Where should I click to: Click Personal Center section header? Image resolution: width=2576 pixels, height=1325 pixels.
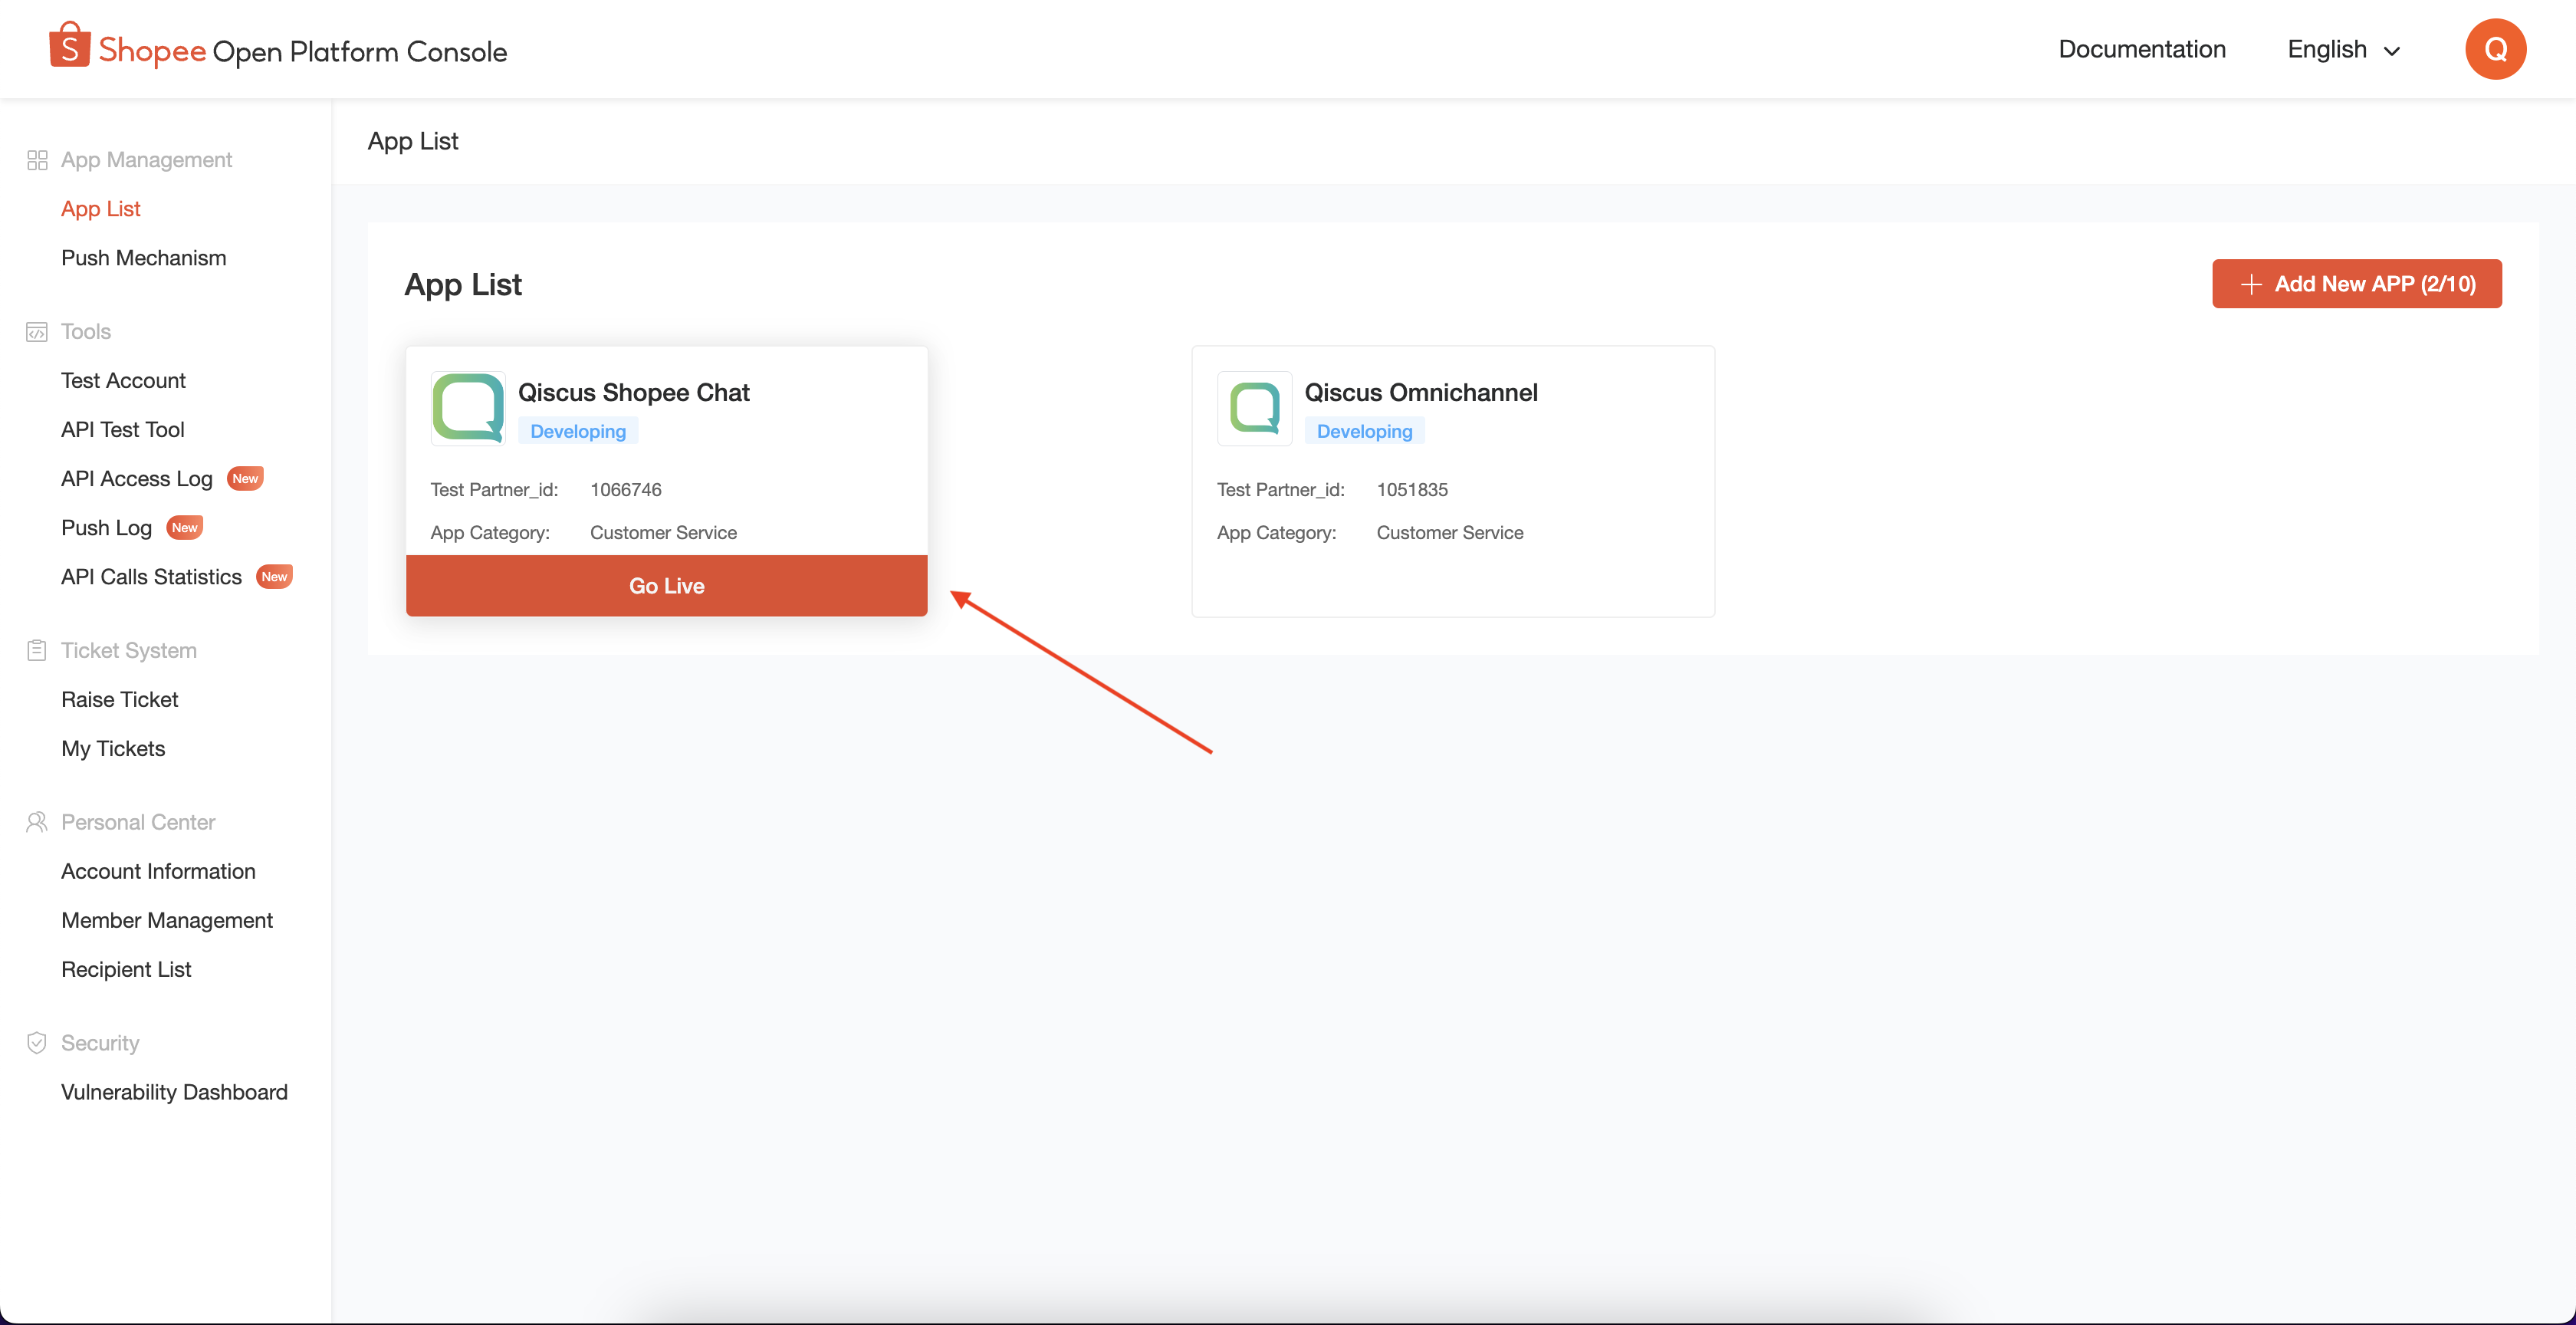(x=138, y=822)
